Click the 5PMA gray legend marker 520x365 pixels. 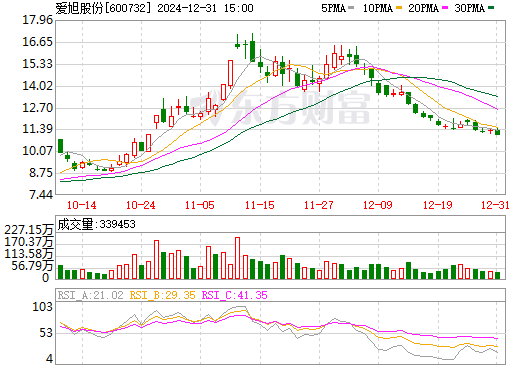pos(351,8)
